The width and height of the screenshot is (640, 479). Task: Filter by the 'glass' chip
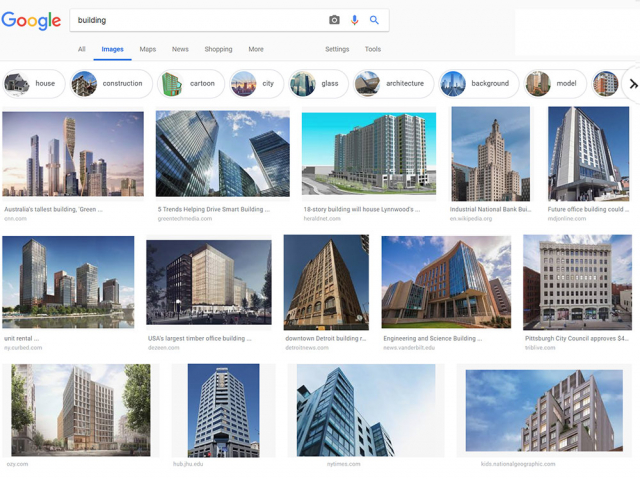tap(318, 83)
